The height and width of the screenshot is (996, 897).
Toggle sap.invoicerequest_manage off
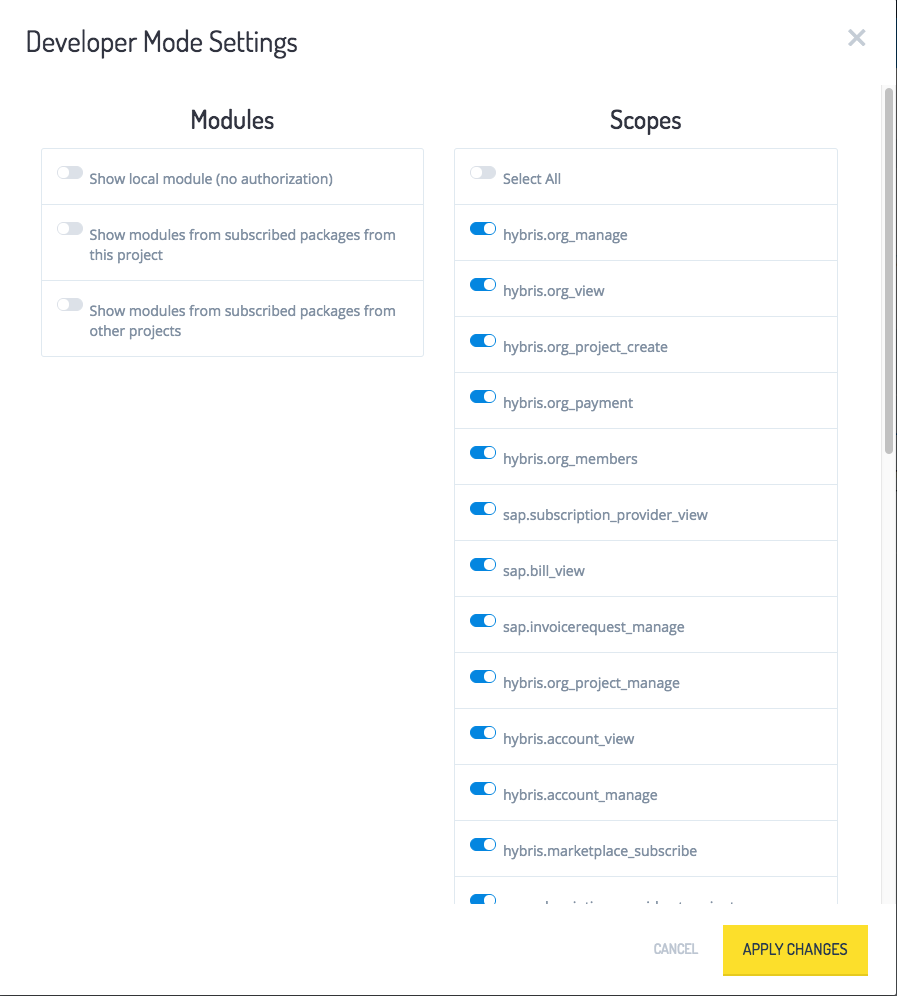(x=482, y=620)
